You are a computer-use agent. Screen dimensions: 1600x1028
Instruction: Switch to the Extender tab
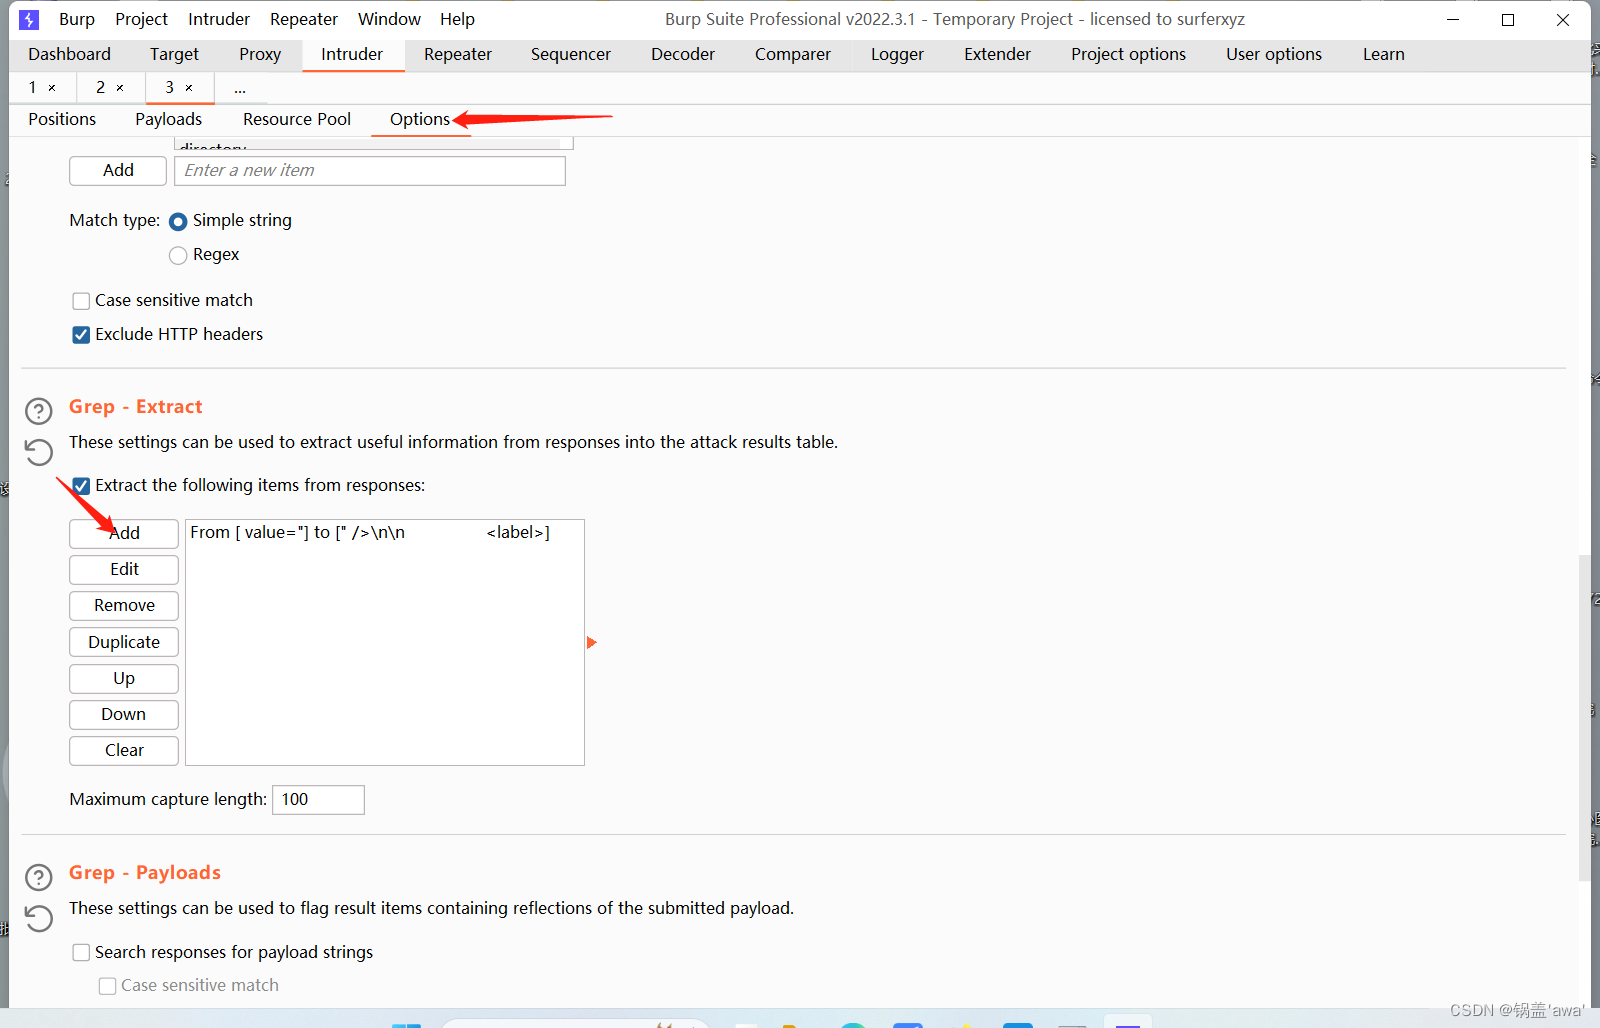click(x=997, y=54)
